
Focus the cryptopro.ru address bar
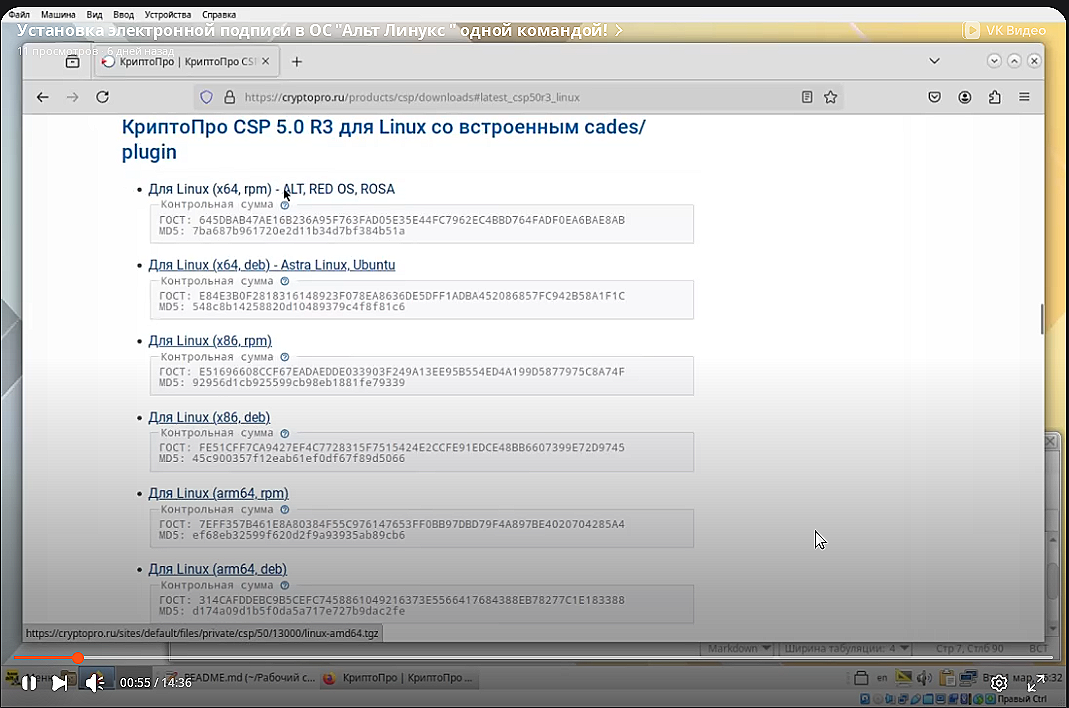(518, 98)
